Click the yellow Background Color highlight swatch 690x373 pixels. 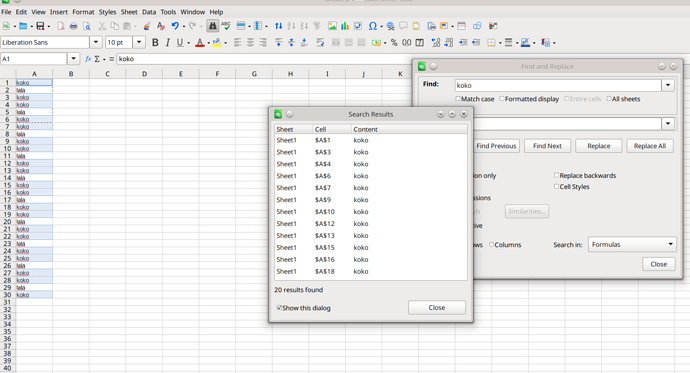[217, 43]
